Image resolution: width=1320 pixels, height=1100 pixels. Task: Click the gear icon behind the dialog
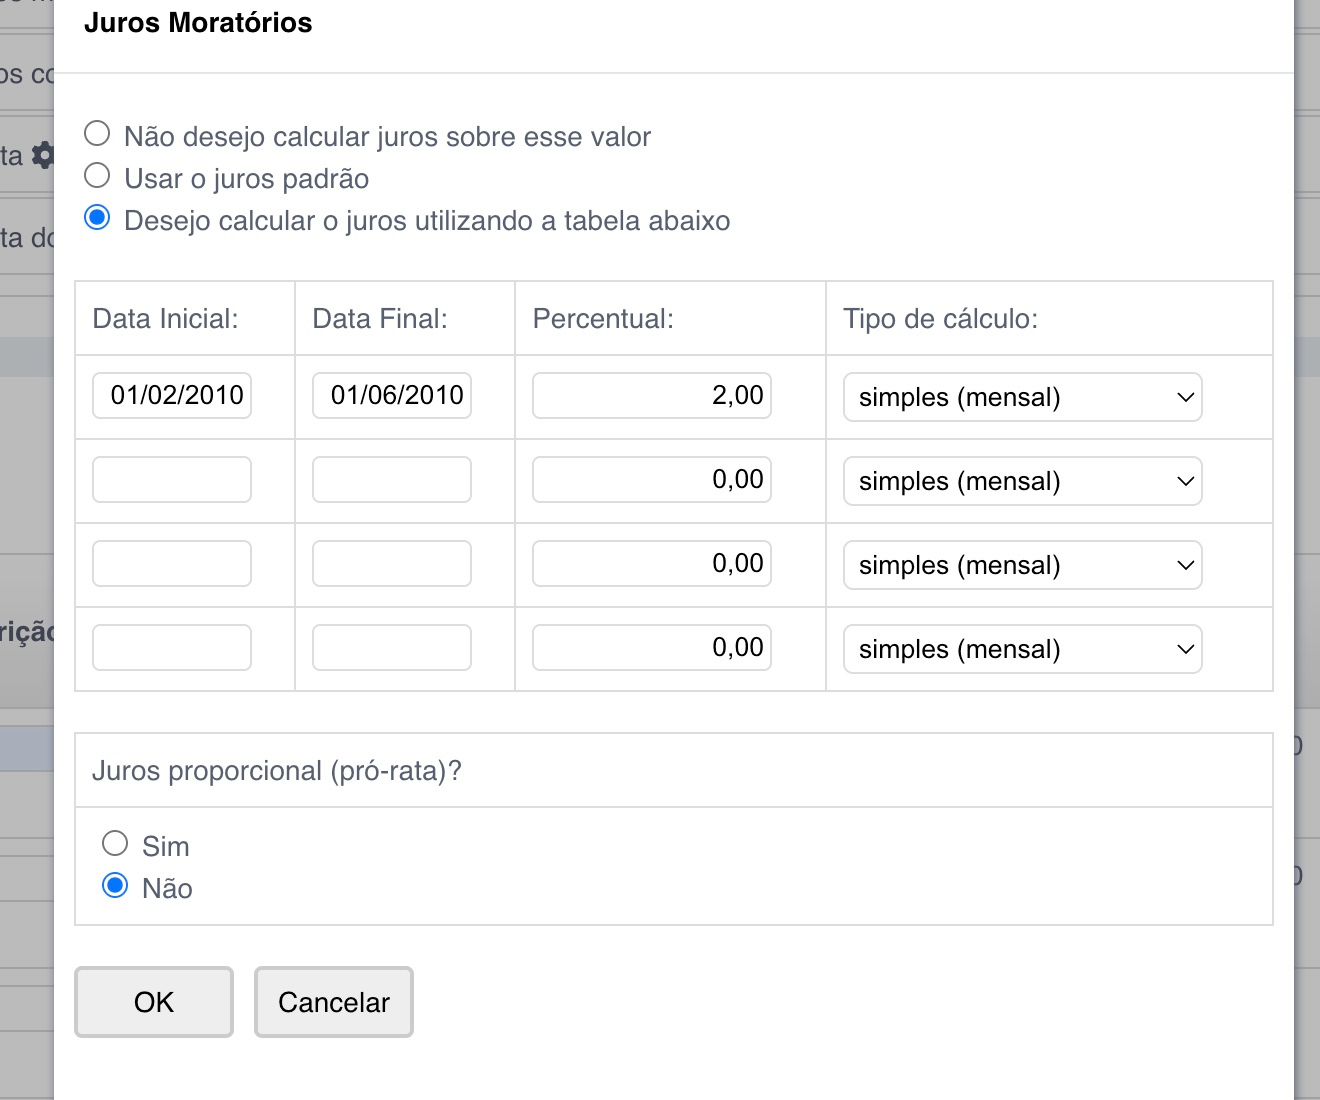(x=43, y=155)
